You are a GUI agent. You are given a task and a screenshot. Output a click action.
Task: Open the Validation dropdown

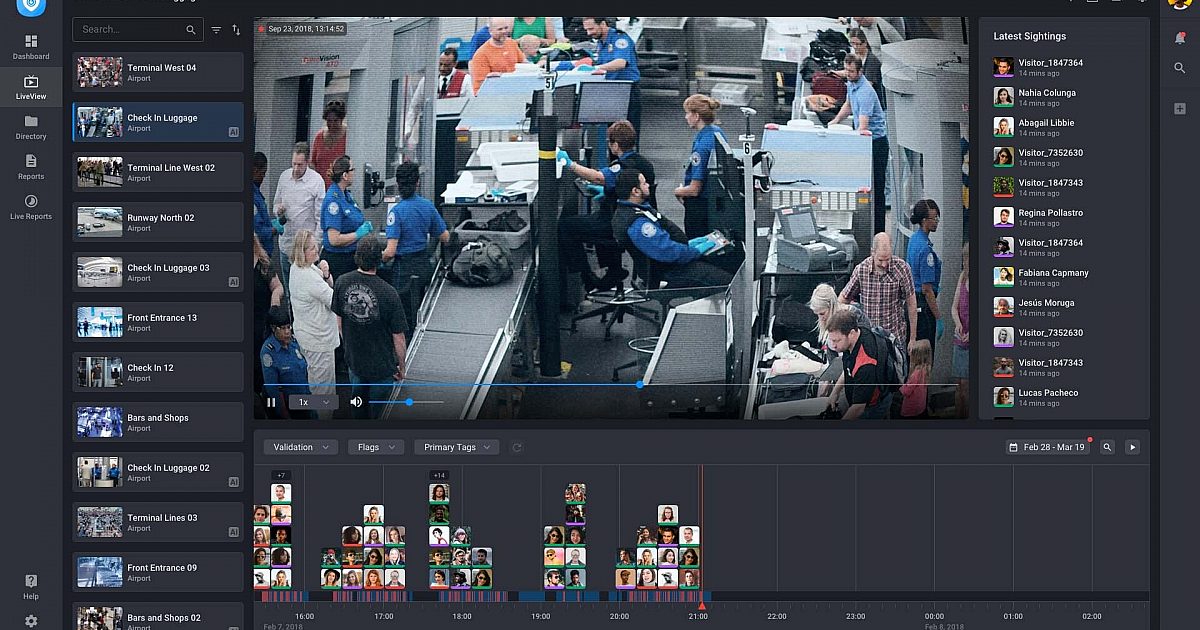pyautogui.click(x=299, y=447)
